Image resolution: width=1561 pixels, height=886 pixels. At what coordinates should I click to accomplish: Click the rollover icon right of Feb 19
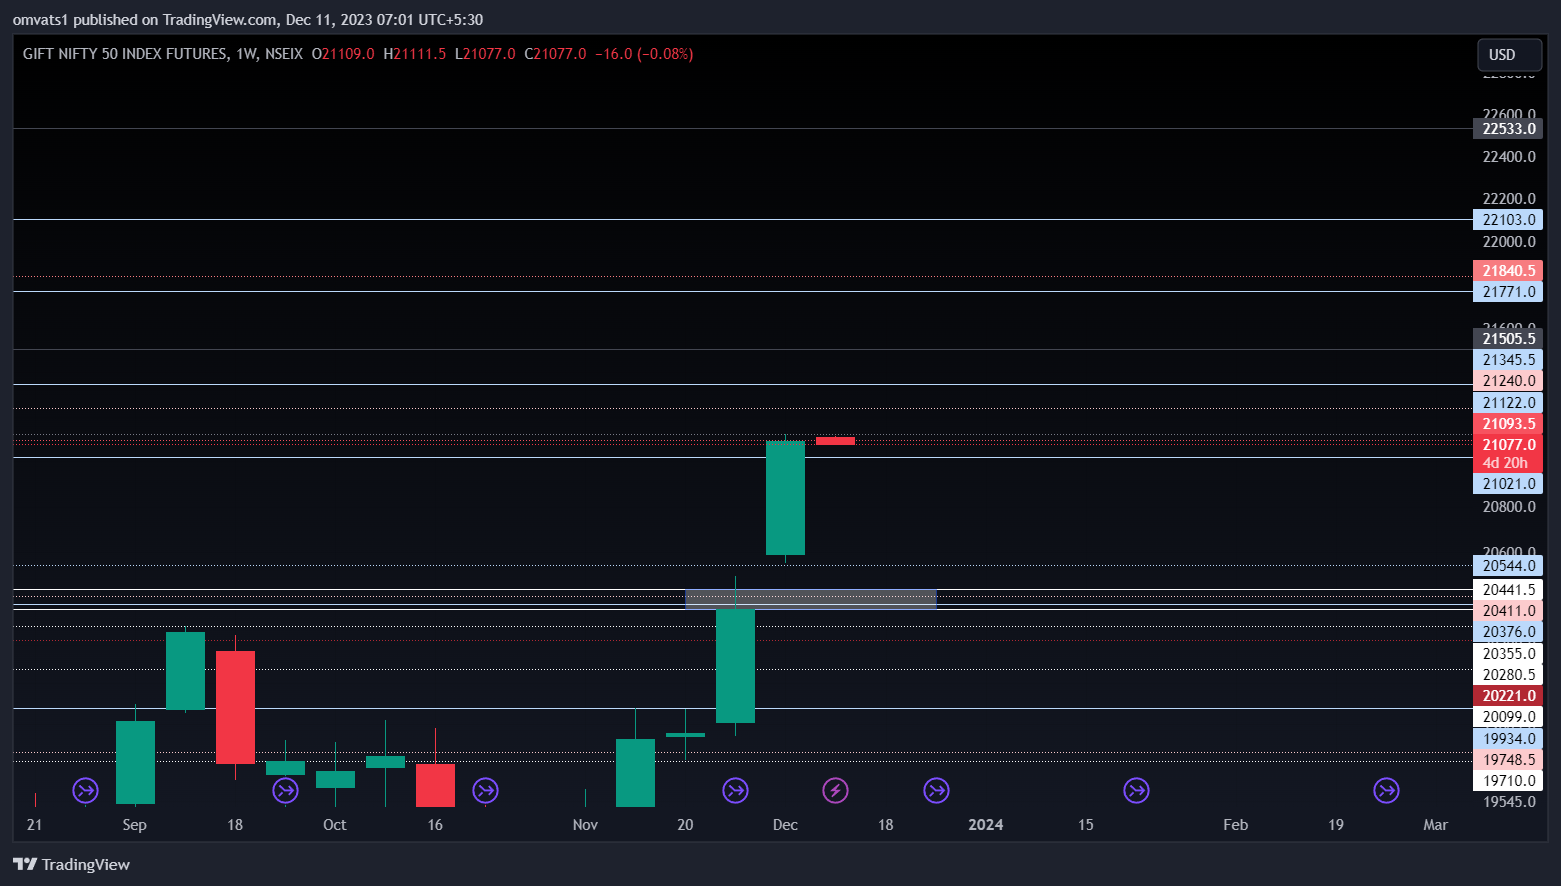pos(1386,791)
